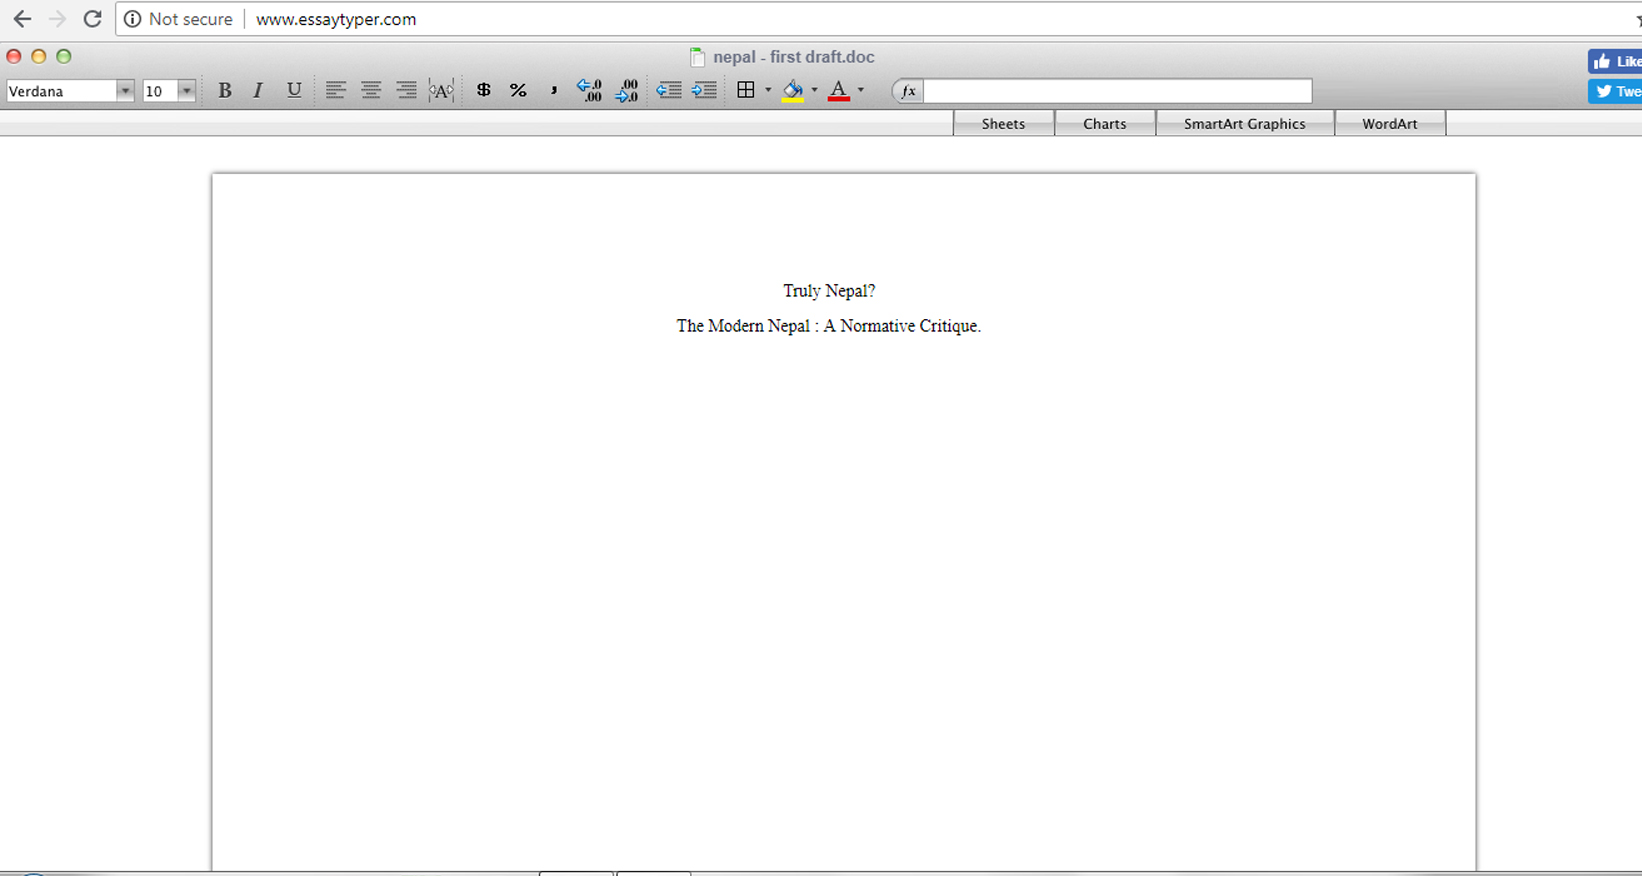
Task: Apply comma style format
Action: tap(553, 91)
